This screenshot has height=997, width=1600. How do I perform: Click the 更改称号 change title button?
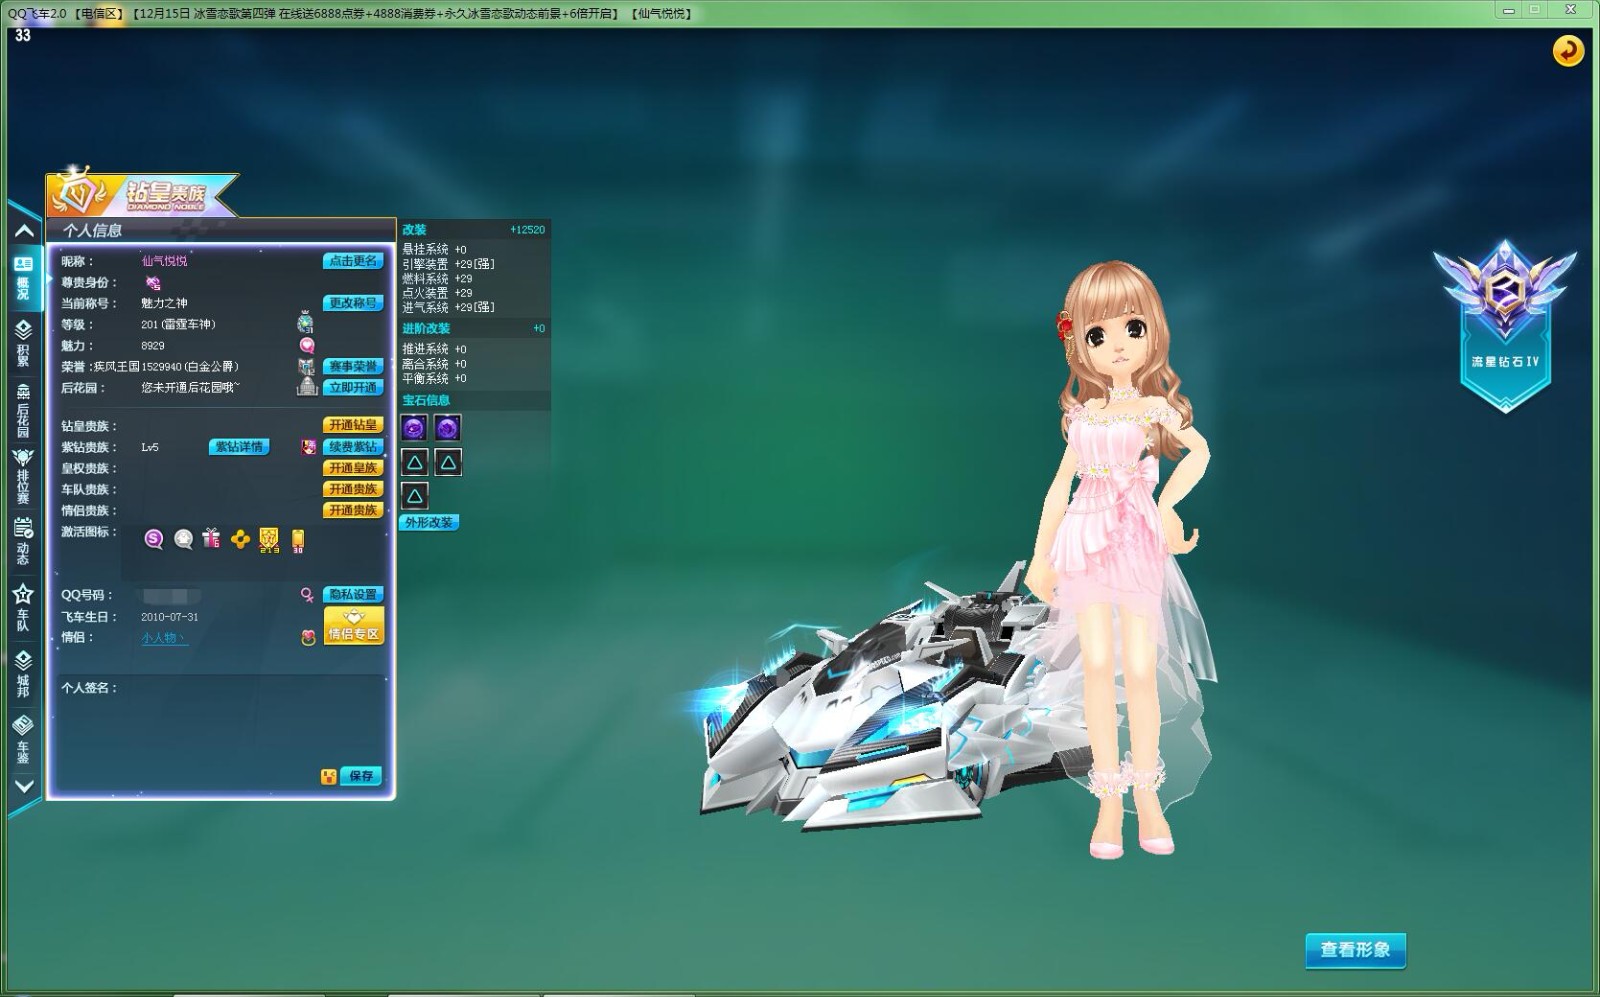[353, 303]
